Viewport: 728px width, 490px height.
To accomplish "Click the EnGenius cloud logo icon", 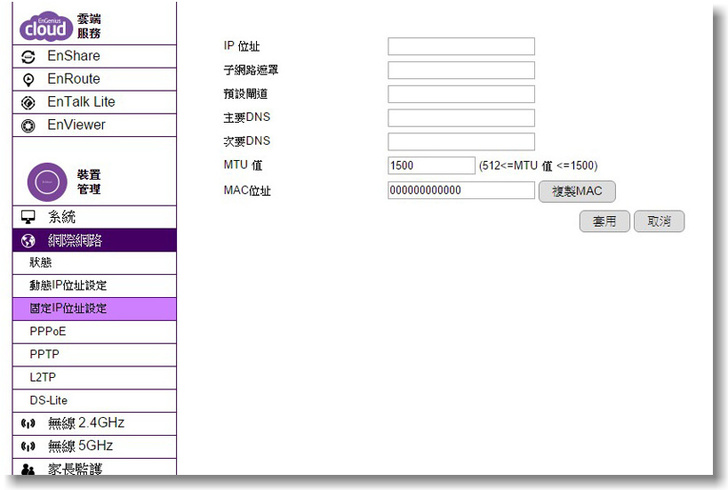I will (46, 26).
